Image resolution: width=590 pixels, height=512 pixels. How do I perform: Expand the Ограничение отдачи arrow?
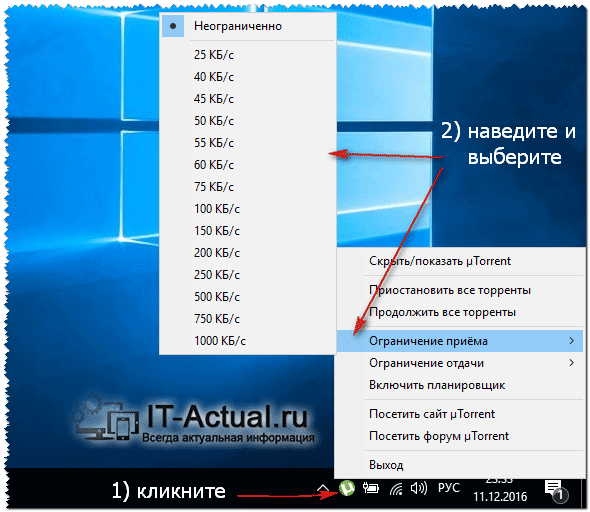point(572,363)
